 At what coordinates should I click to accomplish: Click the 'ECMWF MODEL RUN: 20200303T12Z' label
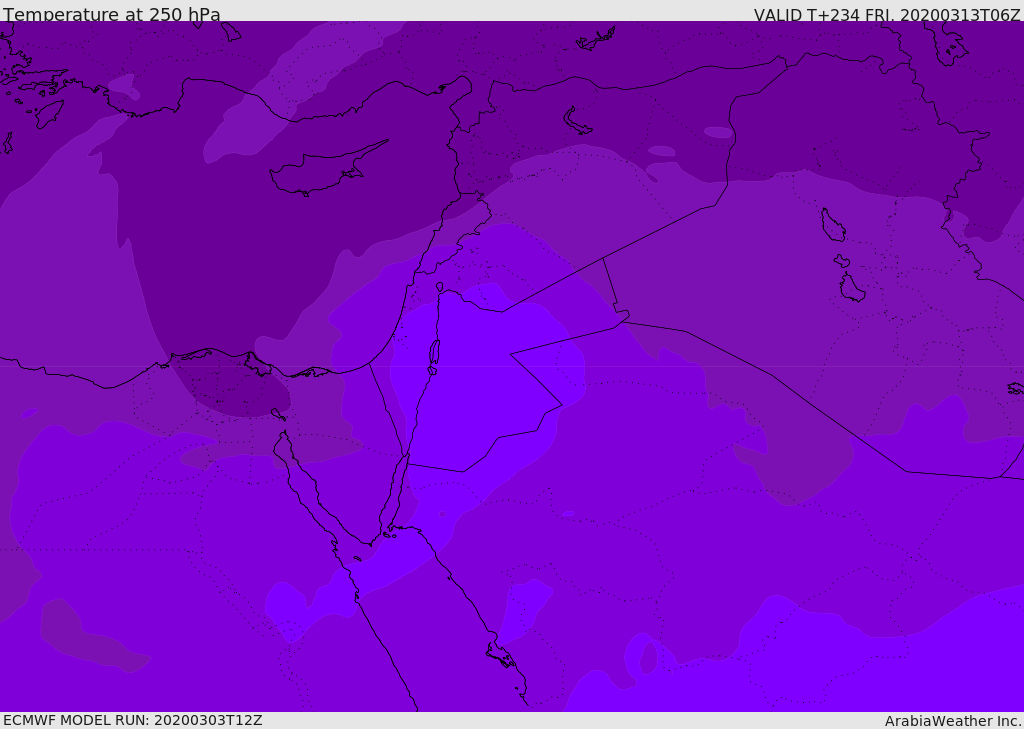point(133,720)
